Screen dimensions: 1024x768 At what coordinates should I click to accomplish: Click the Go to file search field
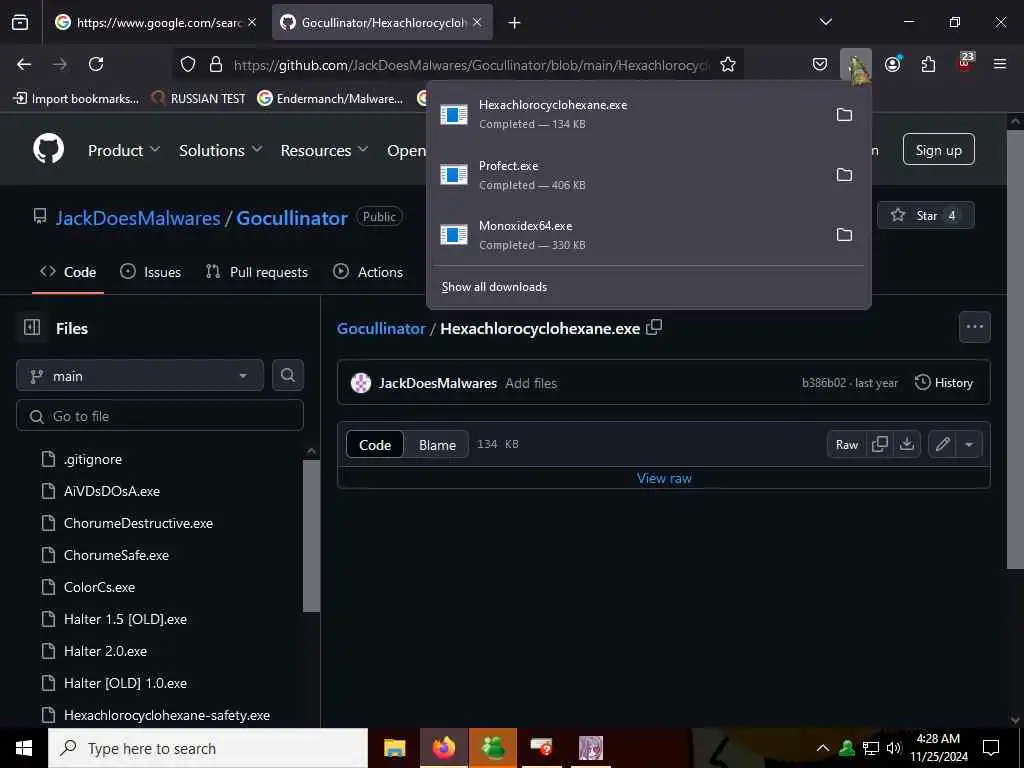pyautogui.click(x=160, y=415)
